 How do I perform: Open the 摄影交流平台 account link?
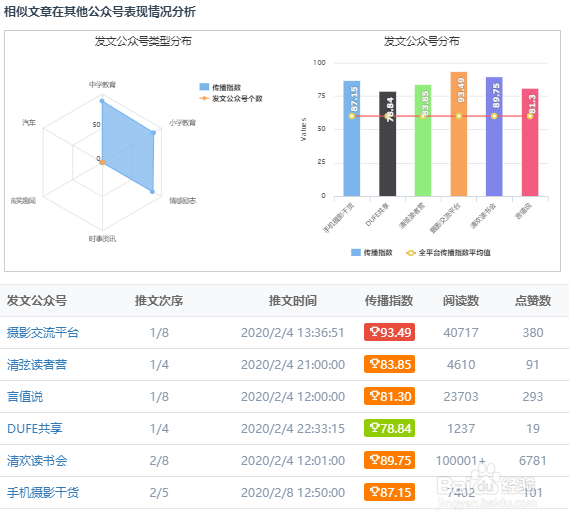43,332
